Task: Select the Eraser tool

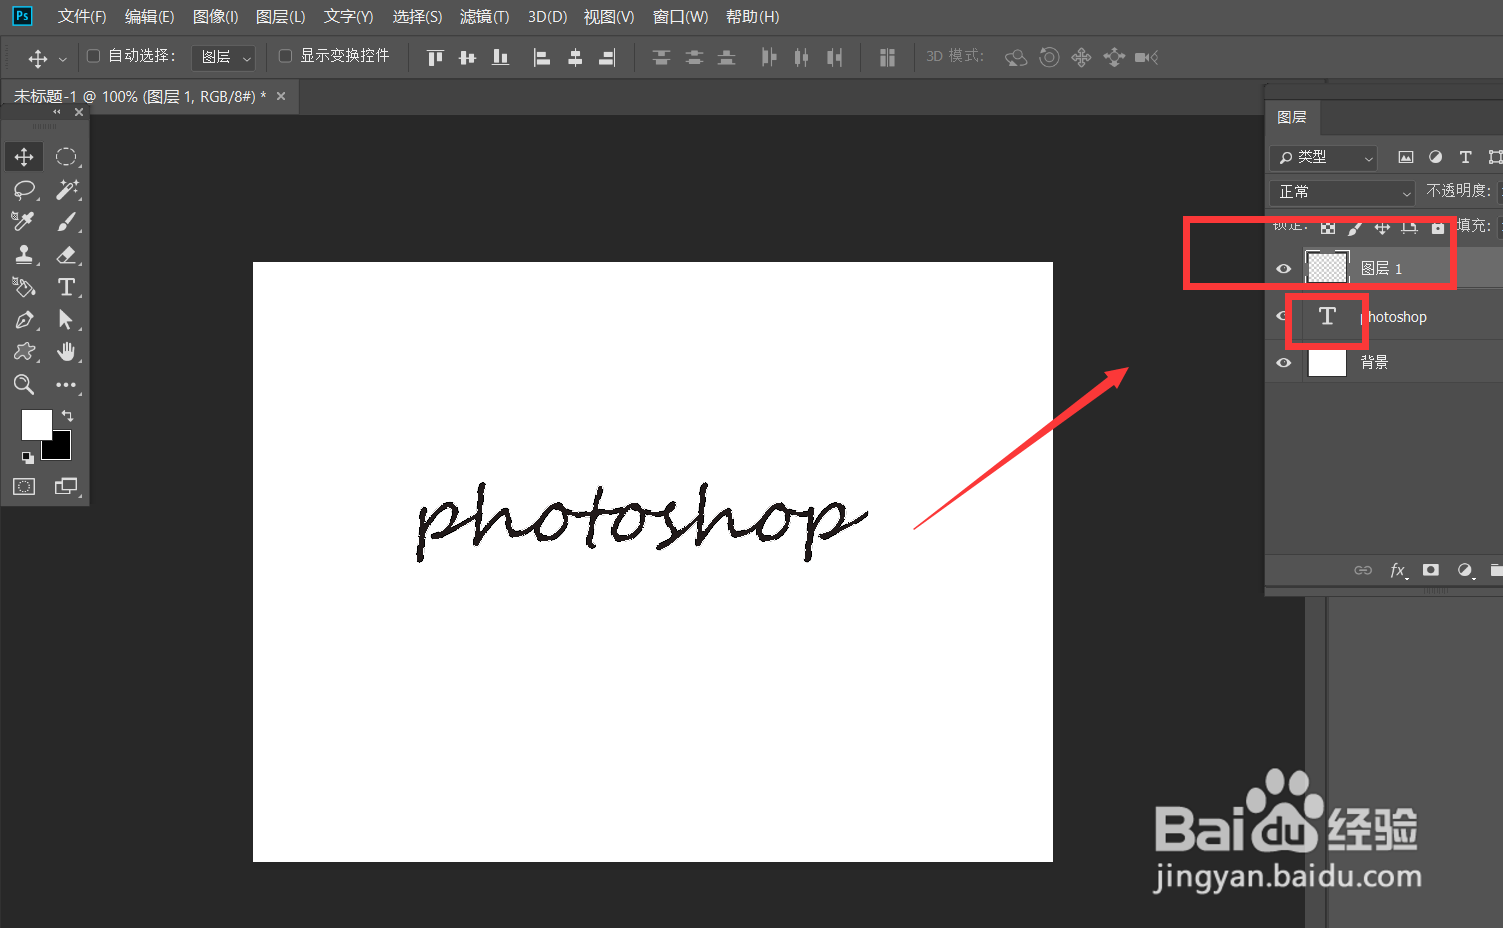Action: [66, 254]
